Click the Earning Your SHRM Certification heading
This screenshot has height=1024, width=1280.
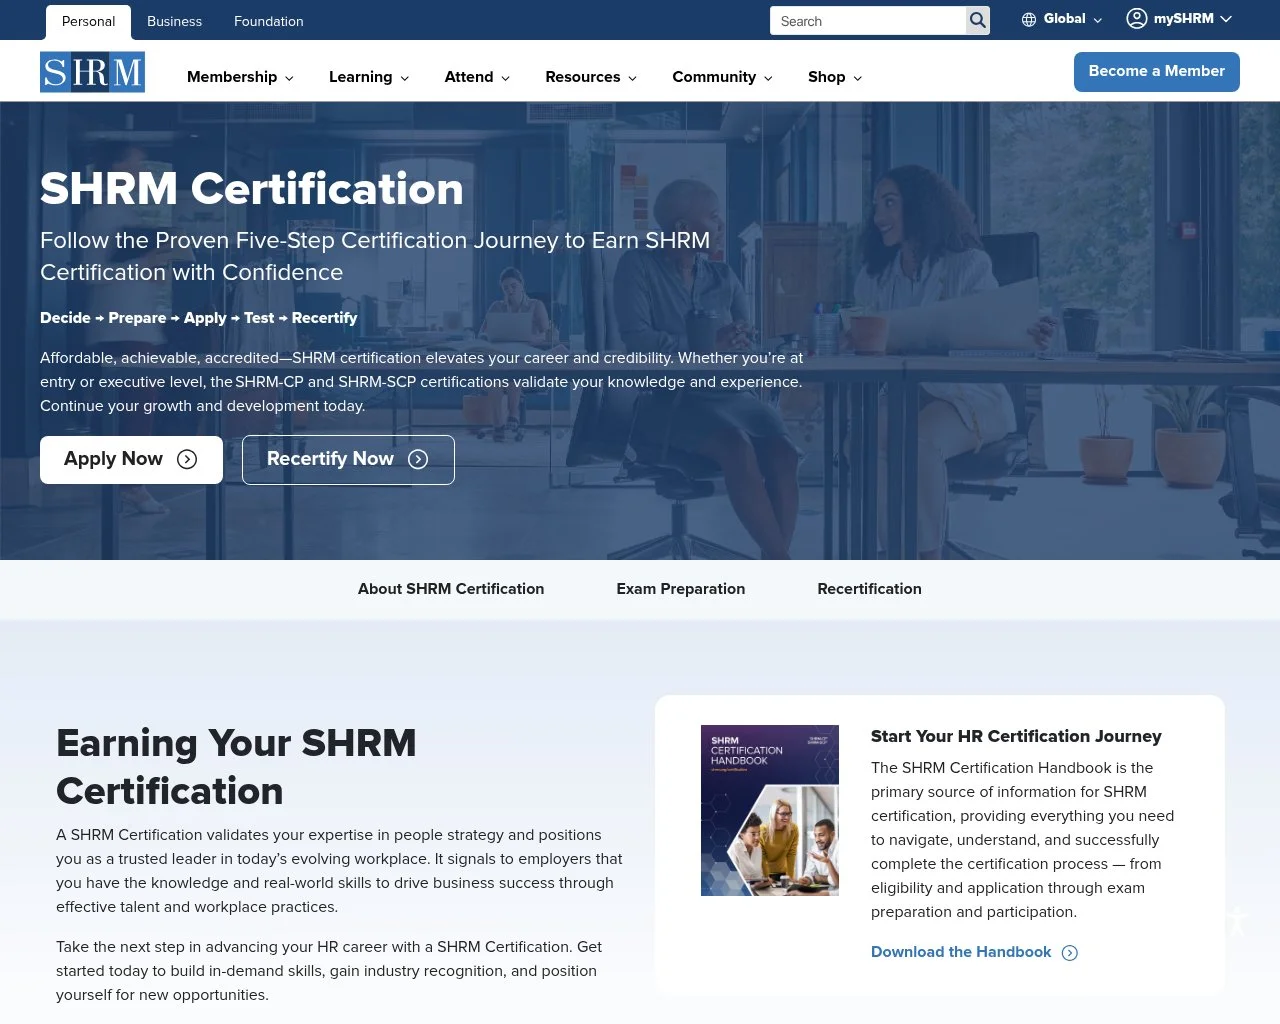click(x=236, y=767)
